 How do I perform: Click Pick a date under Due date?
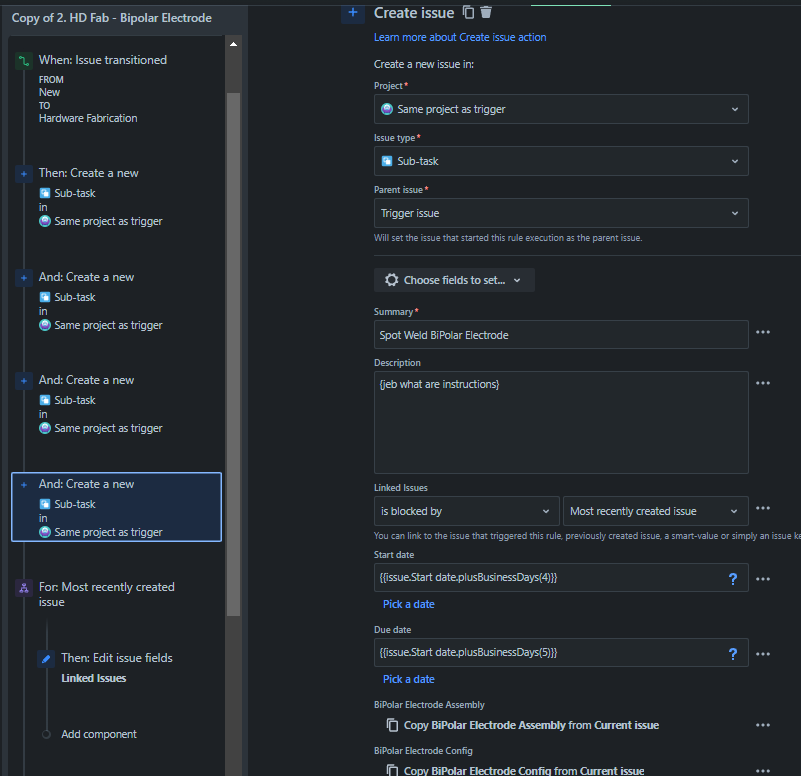coord(409,679)
